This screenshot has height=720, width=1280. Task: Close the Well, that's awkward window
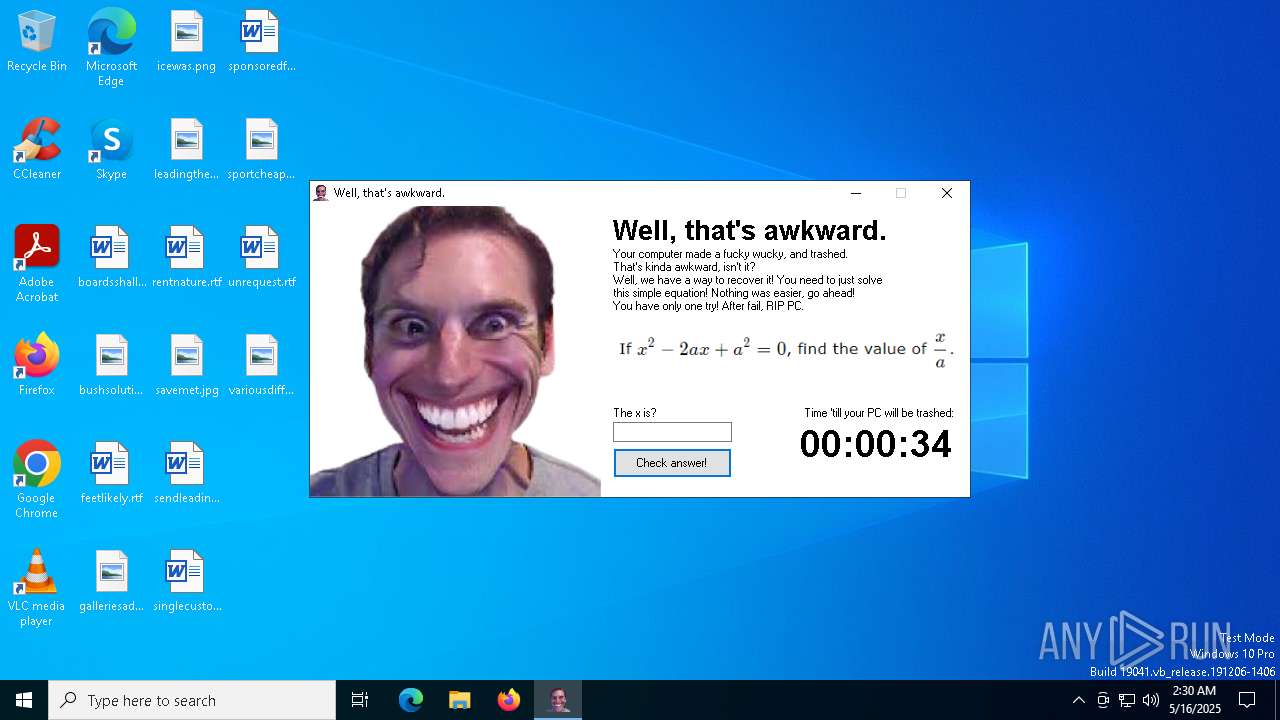pos(946,193)
